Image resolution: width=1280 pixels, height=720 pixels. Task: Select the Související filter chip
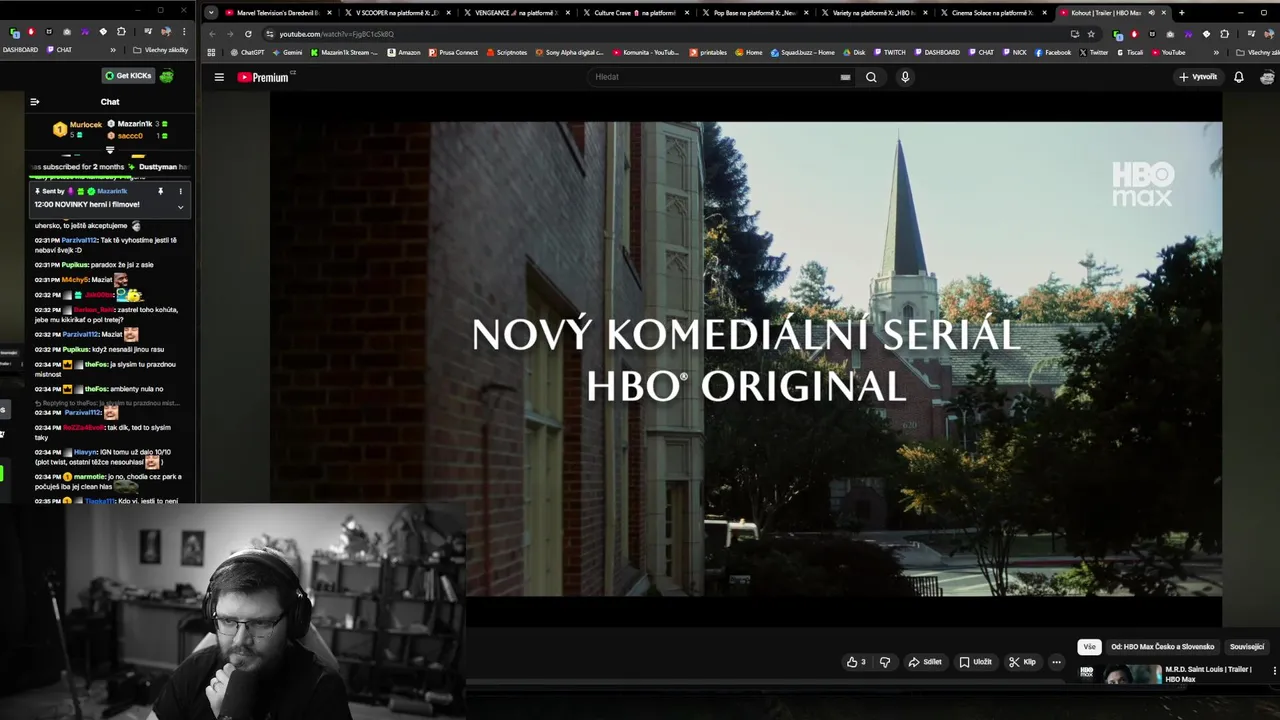[1247, 647]
